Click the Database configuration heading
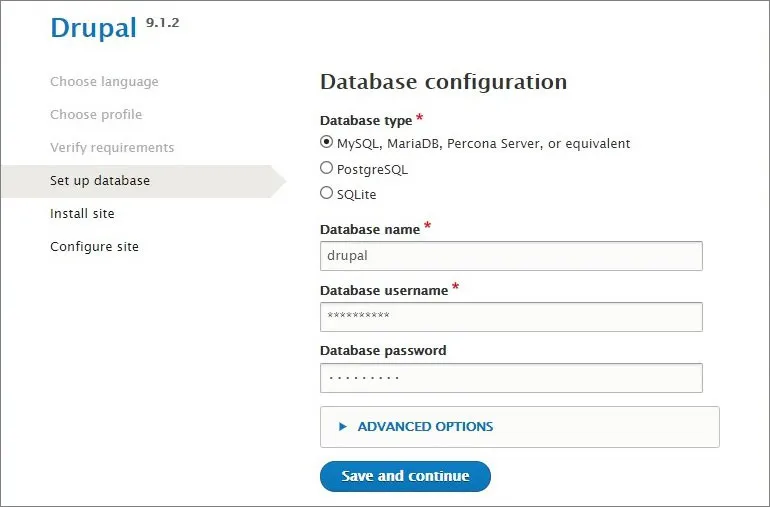Image resolution: width=770 pixels, height=507 pixels. click(443, 82)
